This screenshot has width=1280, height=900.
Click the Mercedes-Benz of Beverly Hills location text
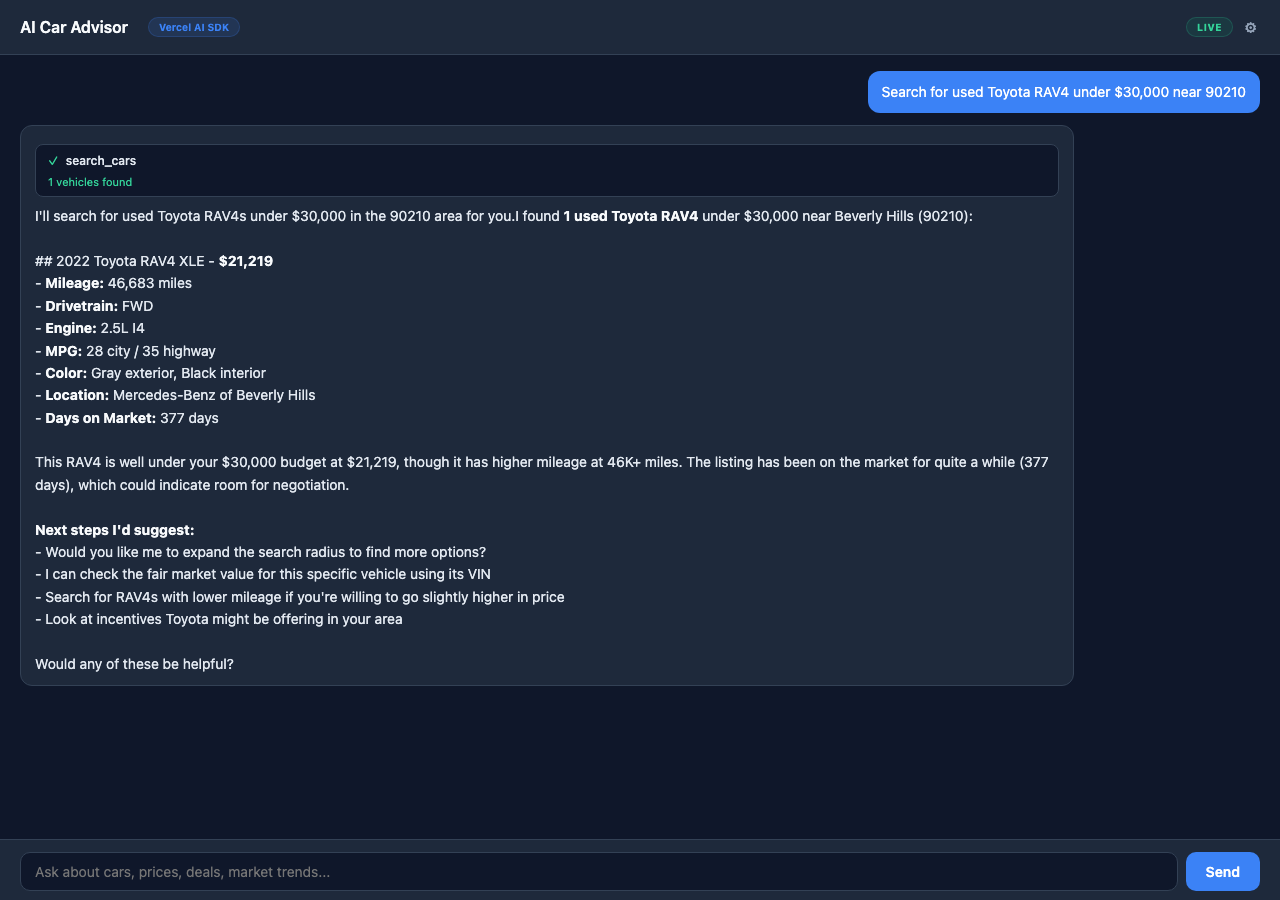pyautogui.click(x=213, y=395)
